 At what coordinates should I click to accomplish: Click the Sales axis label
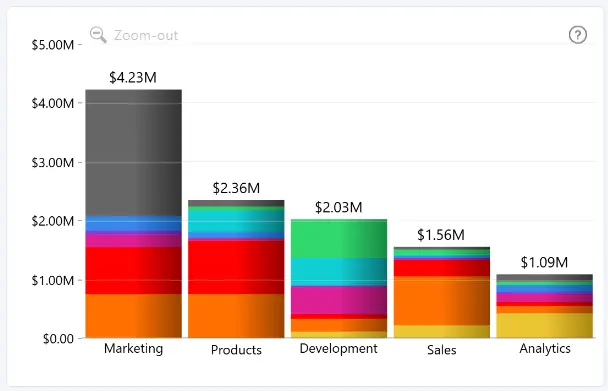coord(442,350)
